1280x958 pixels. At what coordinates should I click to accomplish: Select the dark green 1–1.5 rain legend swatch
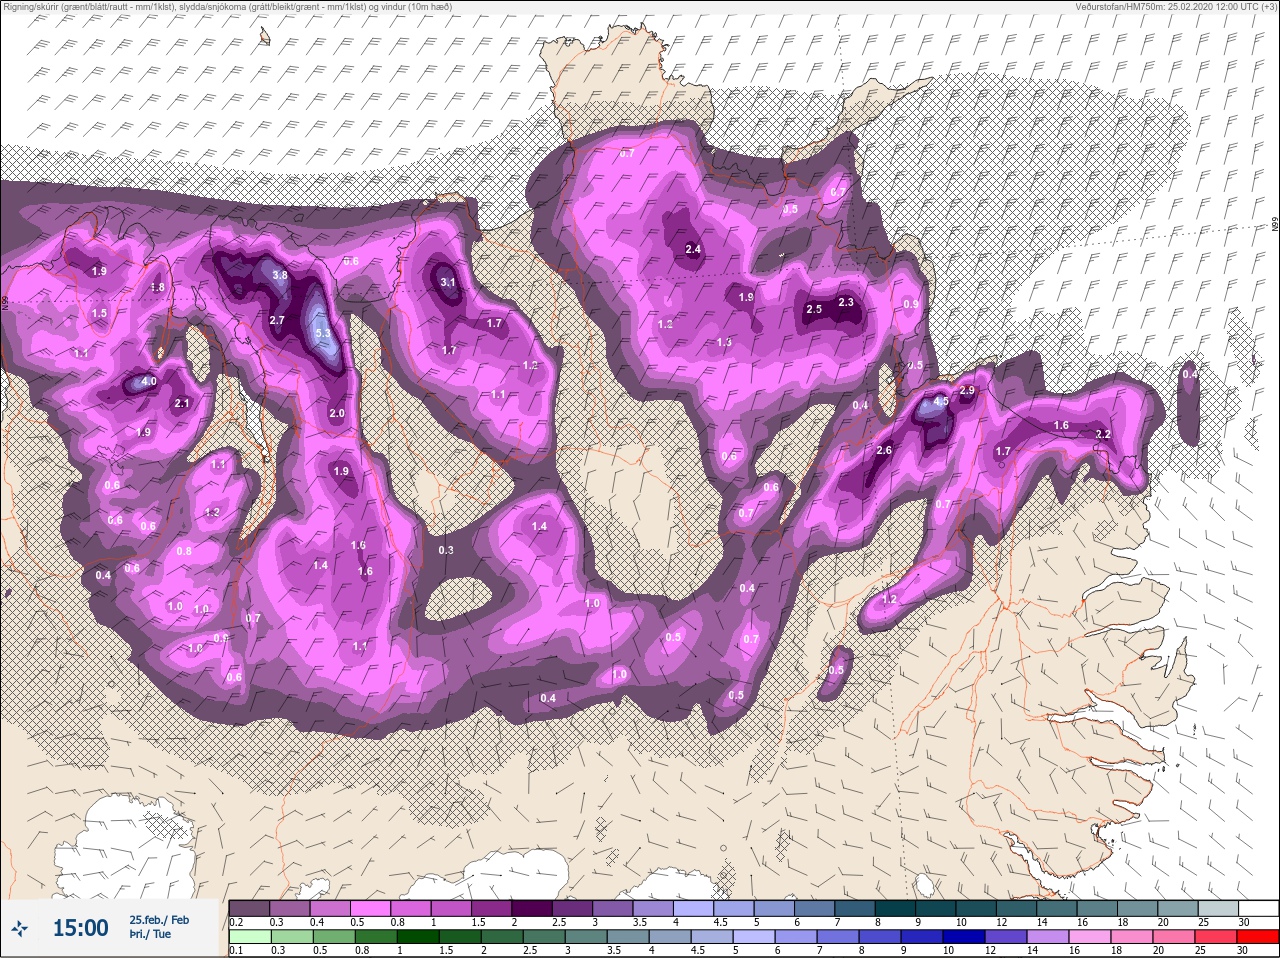pos(416,937)
